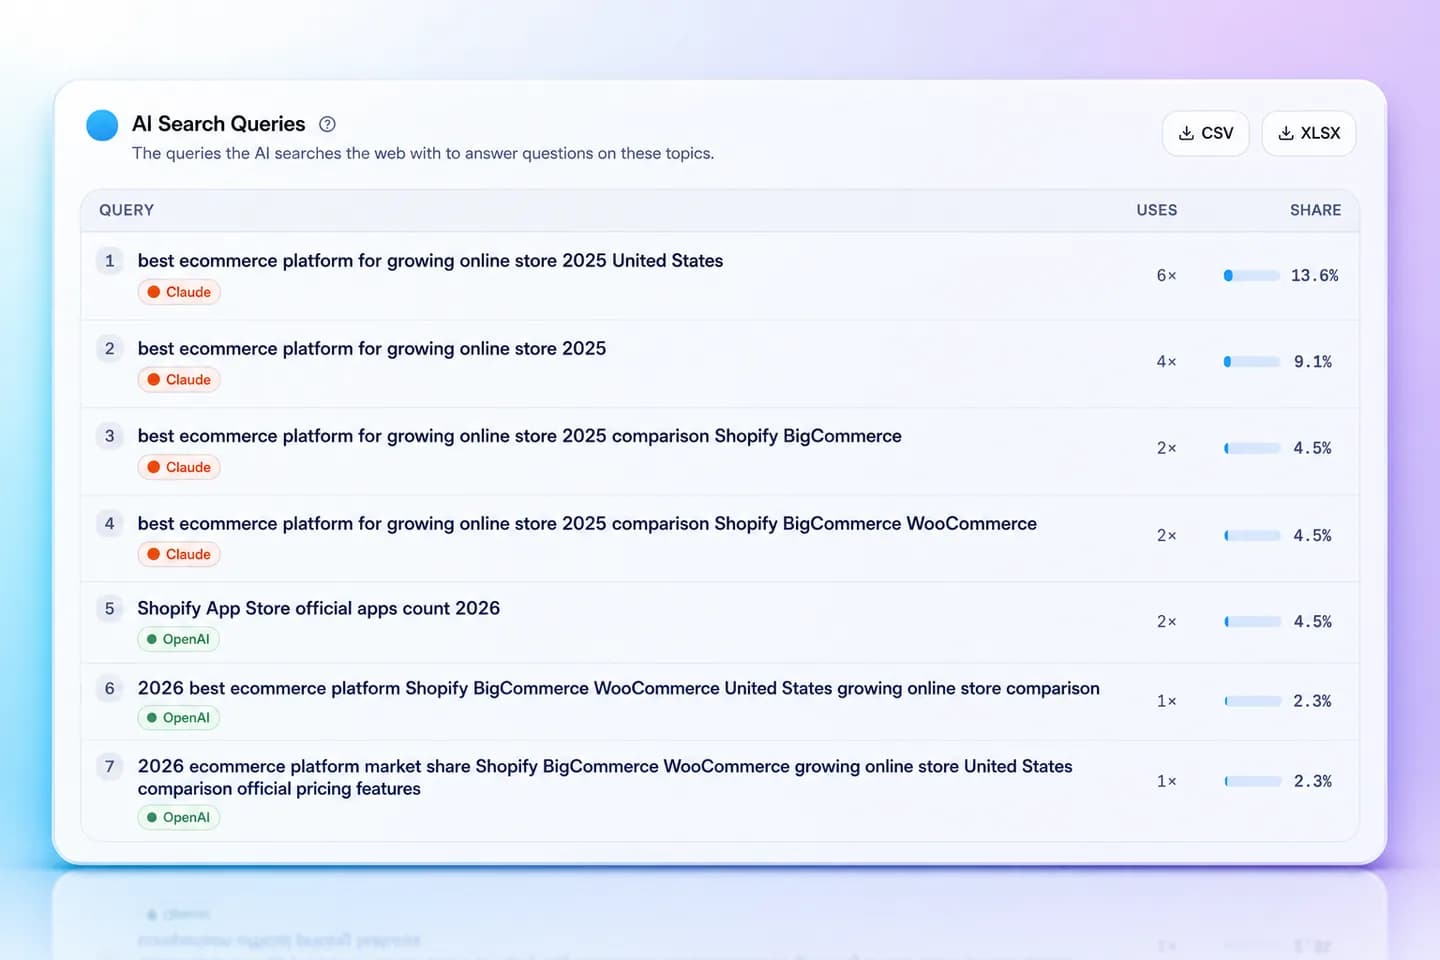Select query ending in "2025 United States"
The image size is (1440, 960).
[430, 261]
